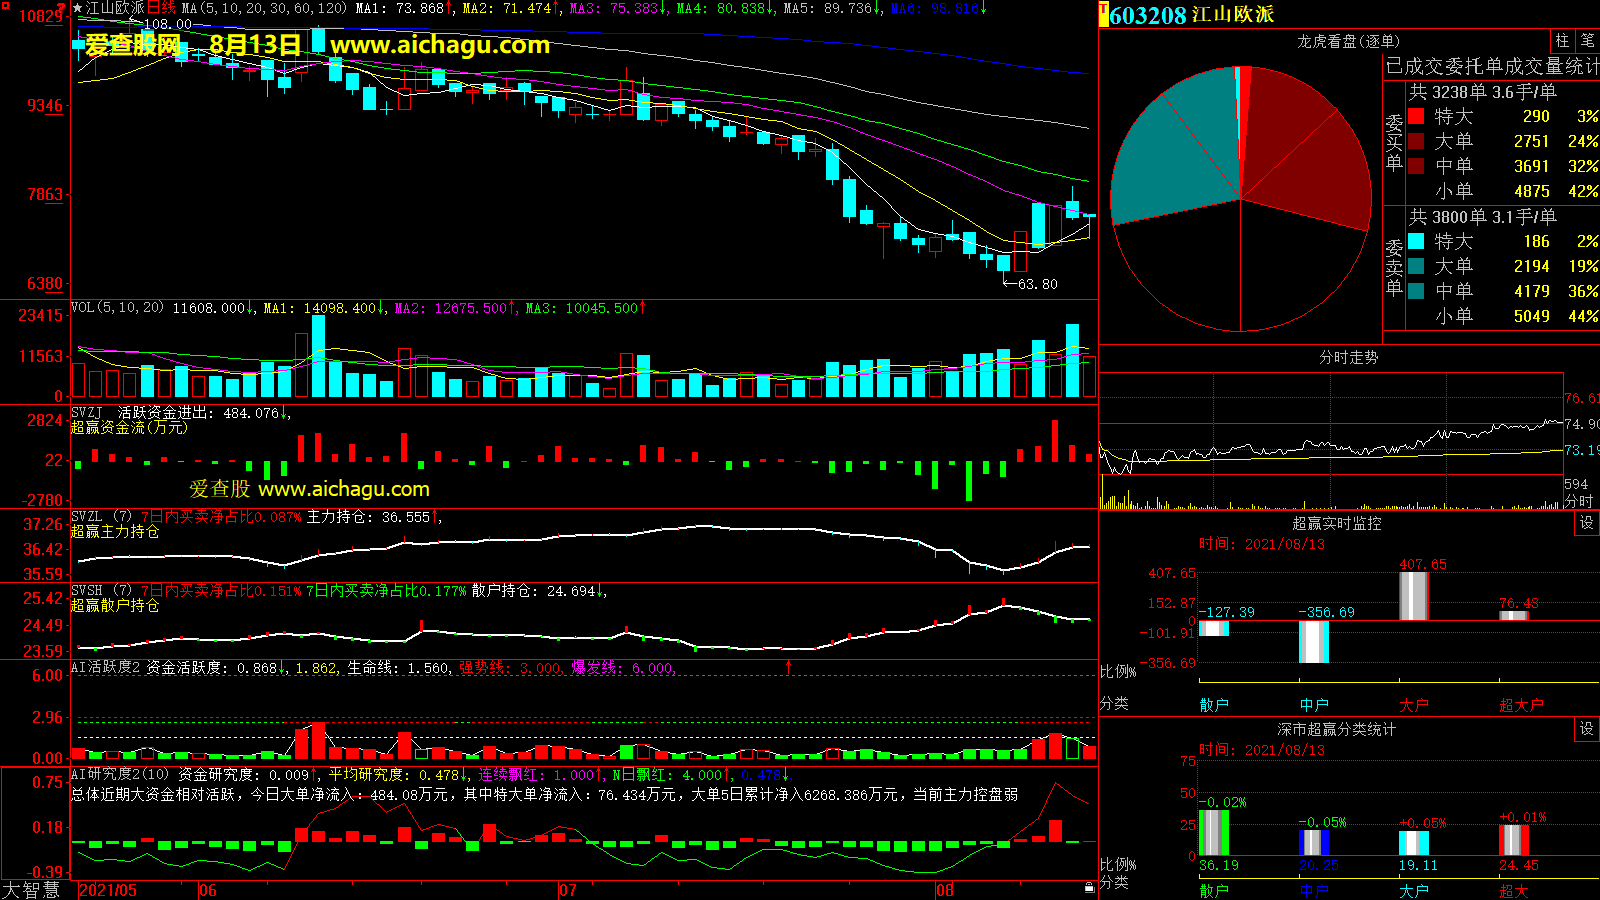1600x900 pixels.
Task: Click the bright red 特大 buy-order swatch
Action: pyautogui.click(x=1416, y=116)
